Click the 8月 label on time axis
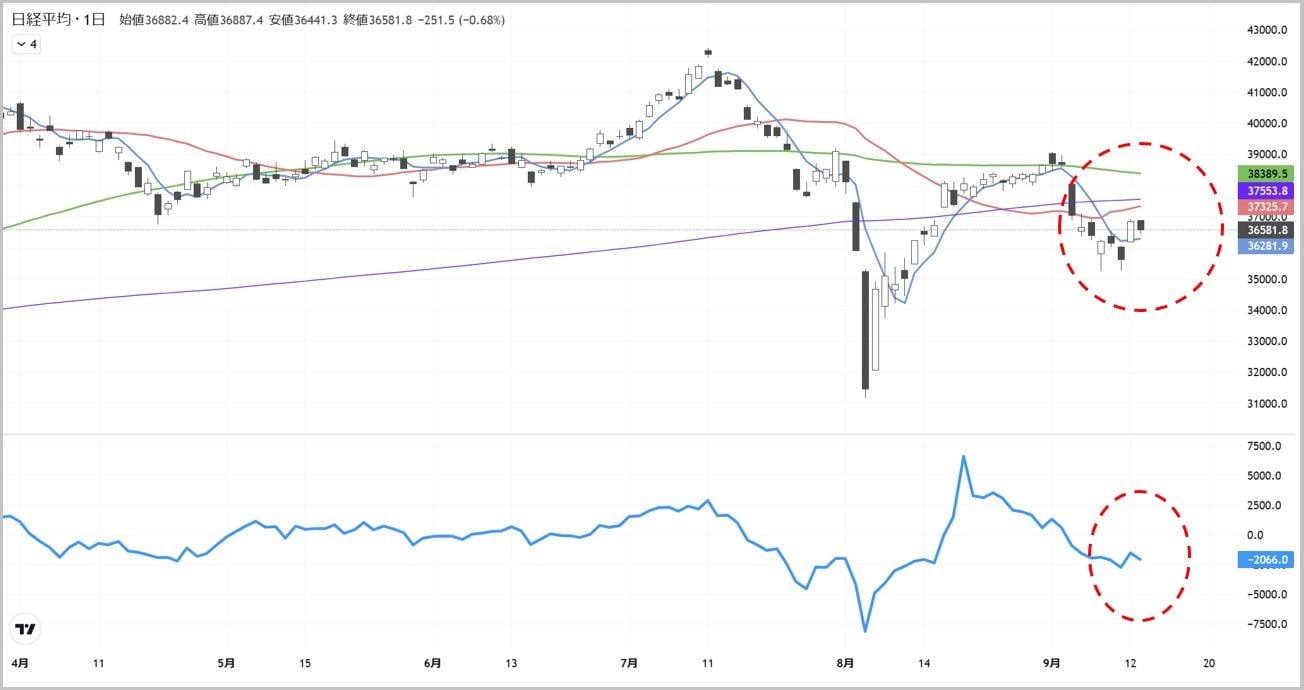This screenshot has width=1304, height=690. (x=846, y=662)
